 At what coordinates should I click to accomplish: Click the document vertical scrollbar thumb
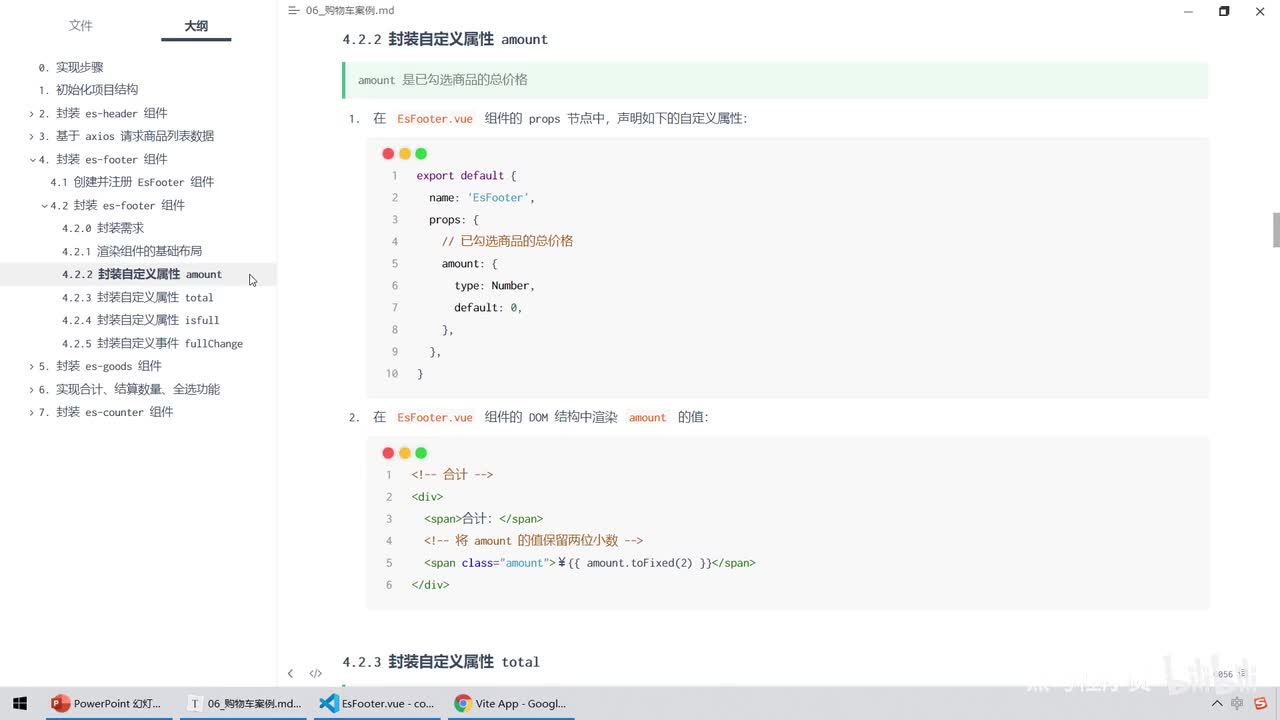click(x=1276, y=230)
